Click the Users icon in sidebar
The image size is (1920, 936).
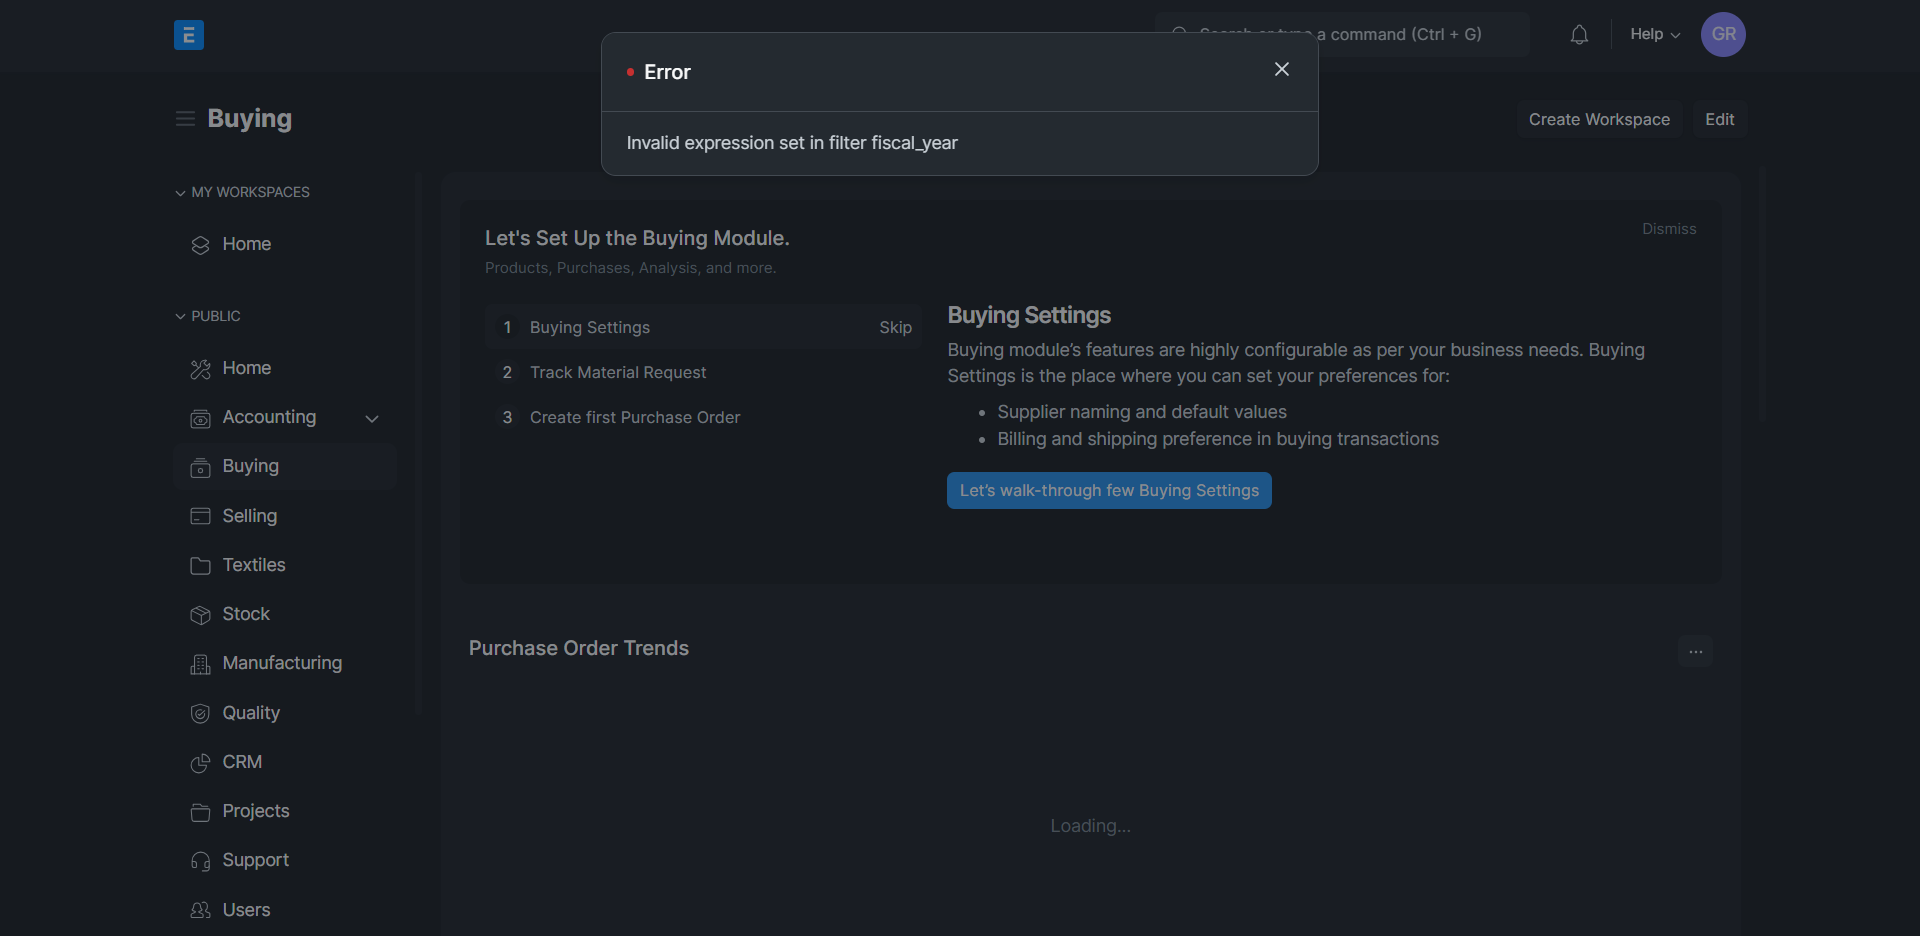pyautogui.click(x=200, y=910)
